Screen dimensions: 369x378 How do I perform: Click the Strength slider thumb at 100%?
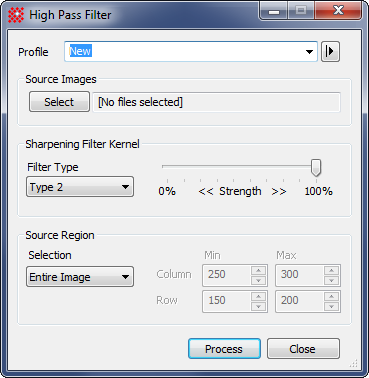pyautogui.click(x=316, y=168)
